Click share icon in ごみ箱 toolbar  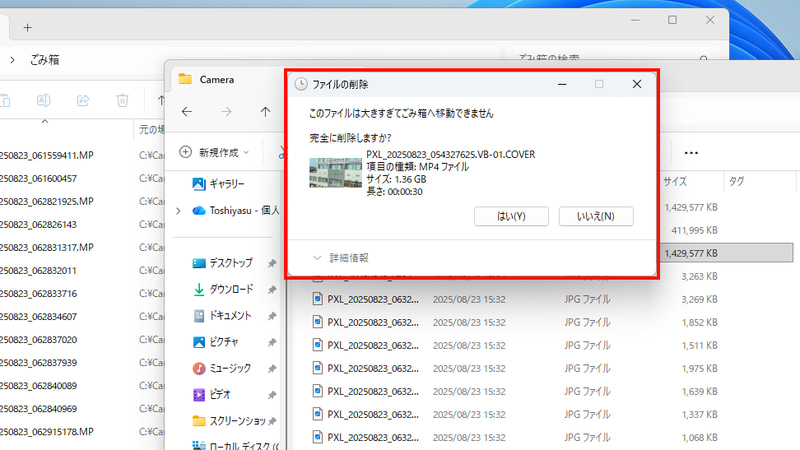click(x=83, y=100)
